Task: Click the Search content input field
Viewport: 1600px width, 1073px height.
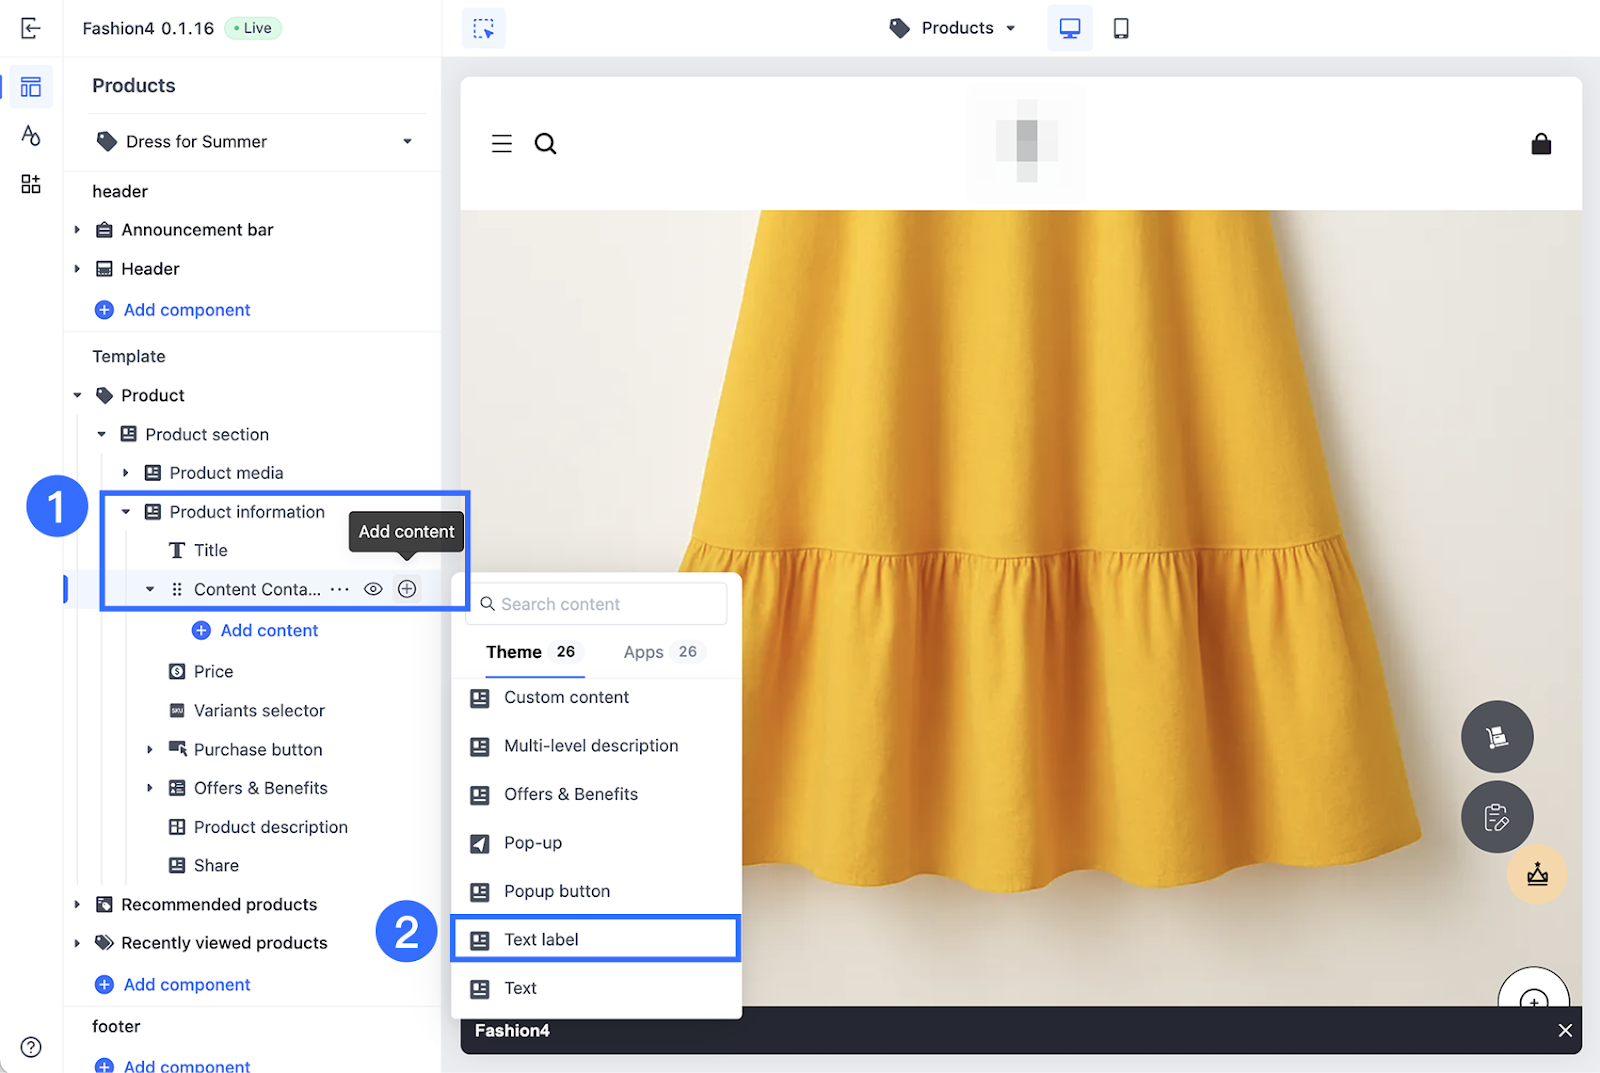Action: (596, 604)
